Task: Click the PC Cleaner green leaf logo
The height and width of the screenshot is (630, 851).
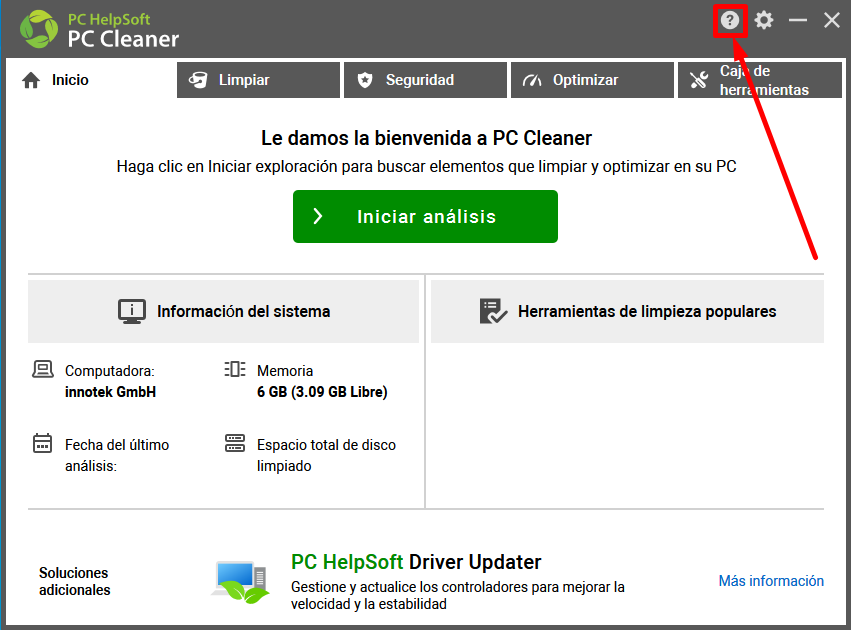Action: (x=39, y=29)
